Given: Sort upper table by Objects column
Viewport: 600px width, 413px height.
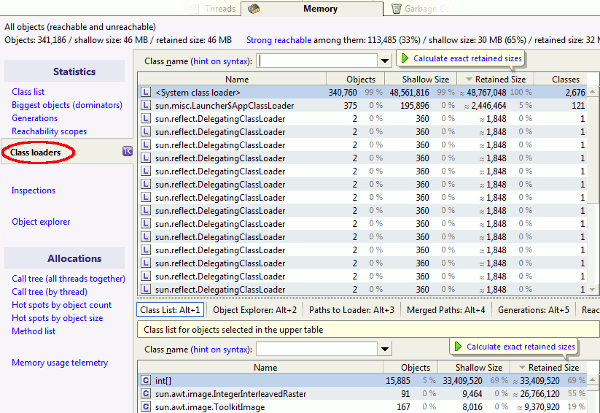Looking at the screenshot, I should (x=356, y=79).
